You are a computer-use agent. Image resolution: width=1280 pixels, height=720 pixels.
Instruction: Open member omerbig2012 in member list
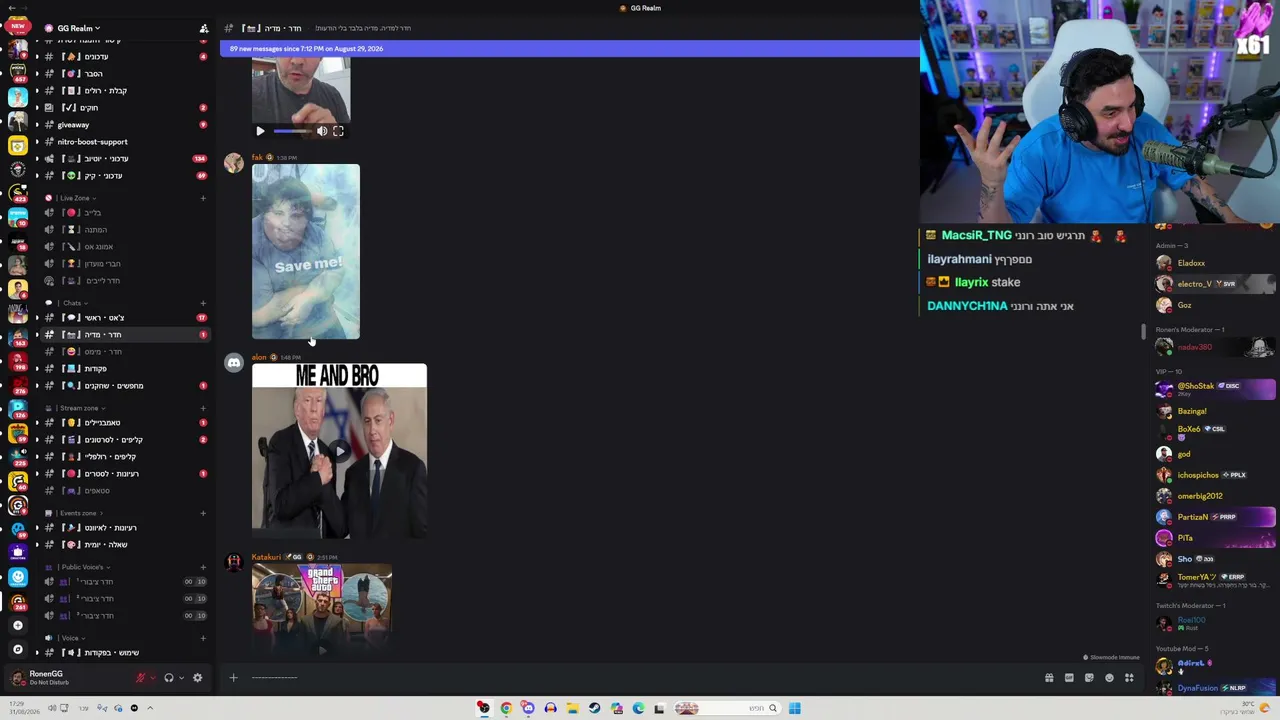(1200, 496)
